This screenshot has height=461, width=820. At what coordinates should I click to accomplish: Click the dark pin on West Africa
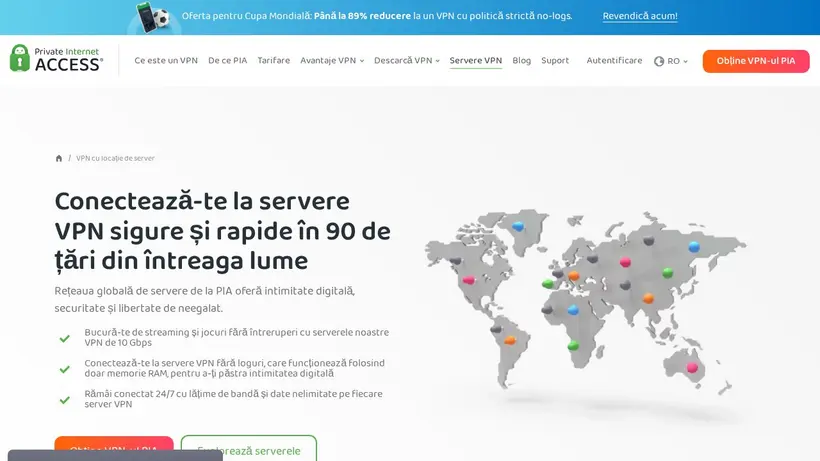pyautogui.click(x=547, y=309)
